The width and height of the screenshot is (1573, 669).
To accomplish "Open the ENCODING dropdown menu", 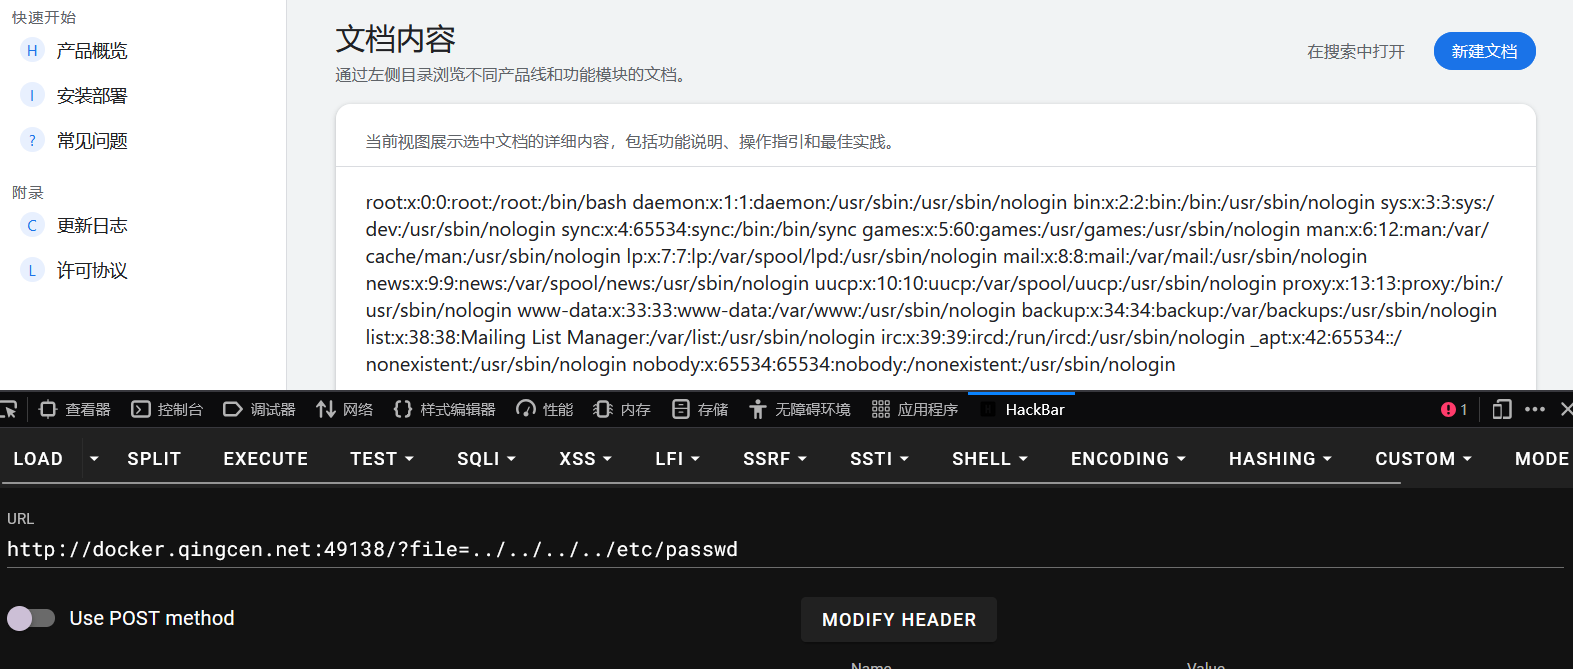I will point(1129,459).
